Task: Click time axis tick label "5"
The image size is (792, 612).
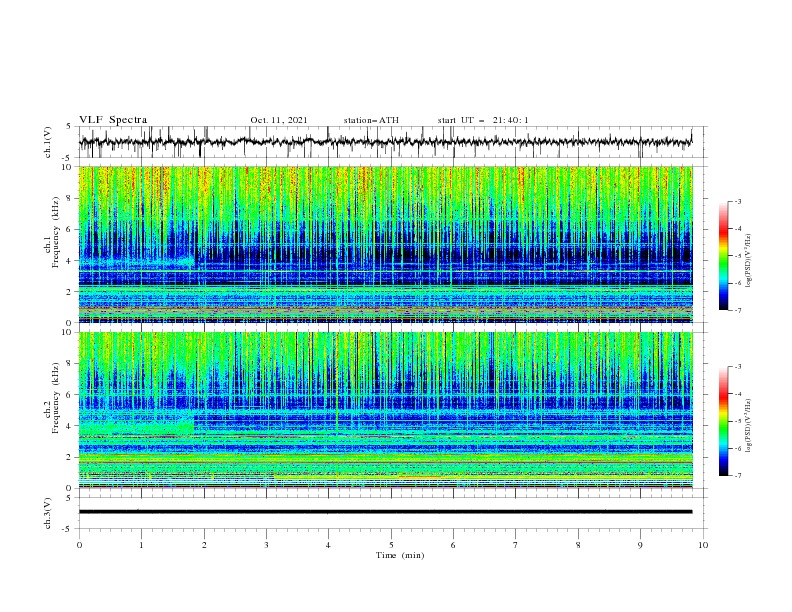Action: (x=391, y=545)
